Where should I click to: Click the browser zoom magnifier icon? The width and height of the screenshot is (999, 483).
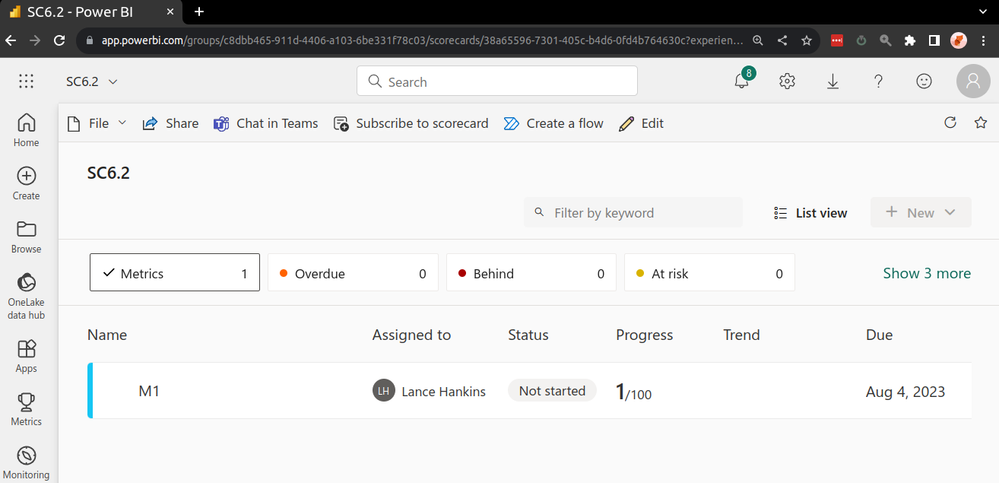[758, 40]
